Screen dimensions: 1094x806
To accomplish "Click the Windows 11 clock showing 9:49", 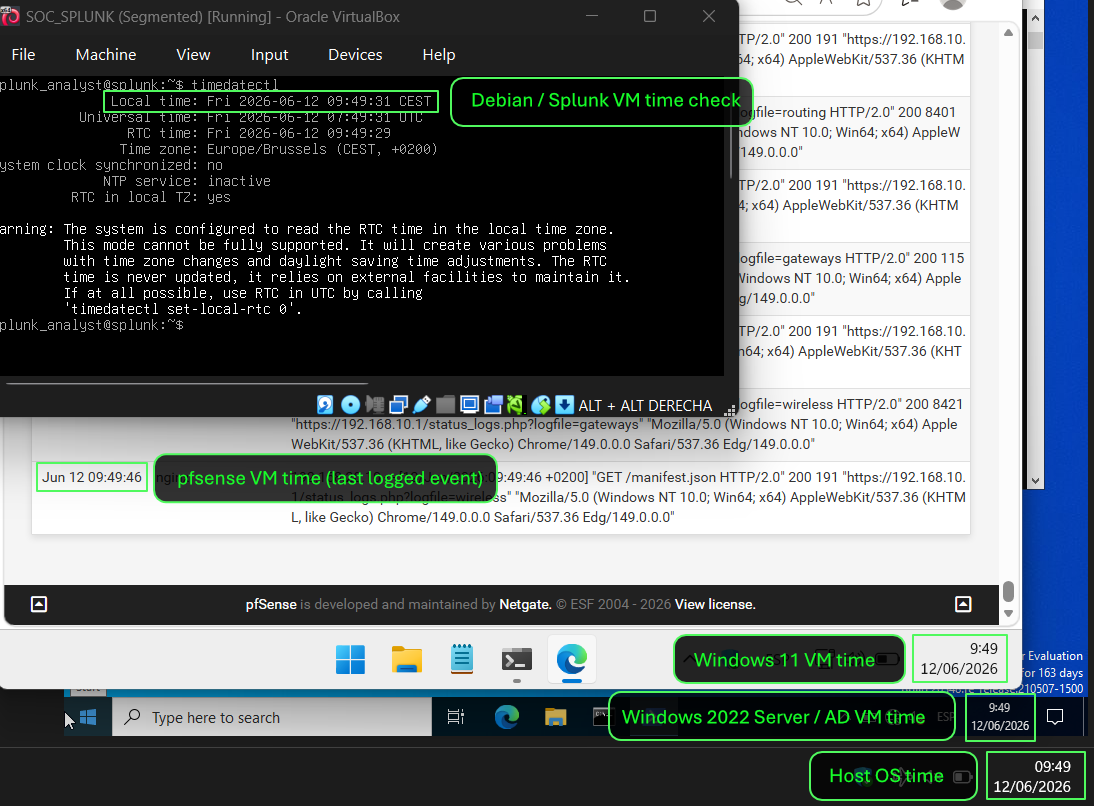I will (959, 659).
